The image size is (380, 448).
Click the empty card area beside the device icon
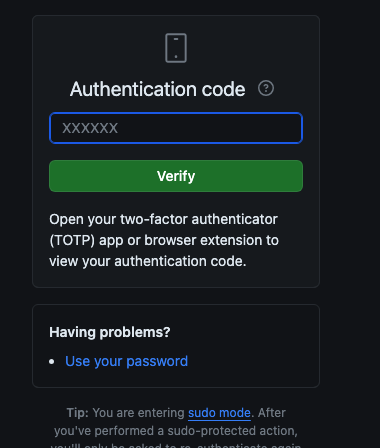coord(253,48)
